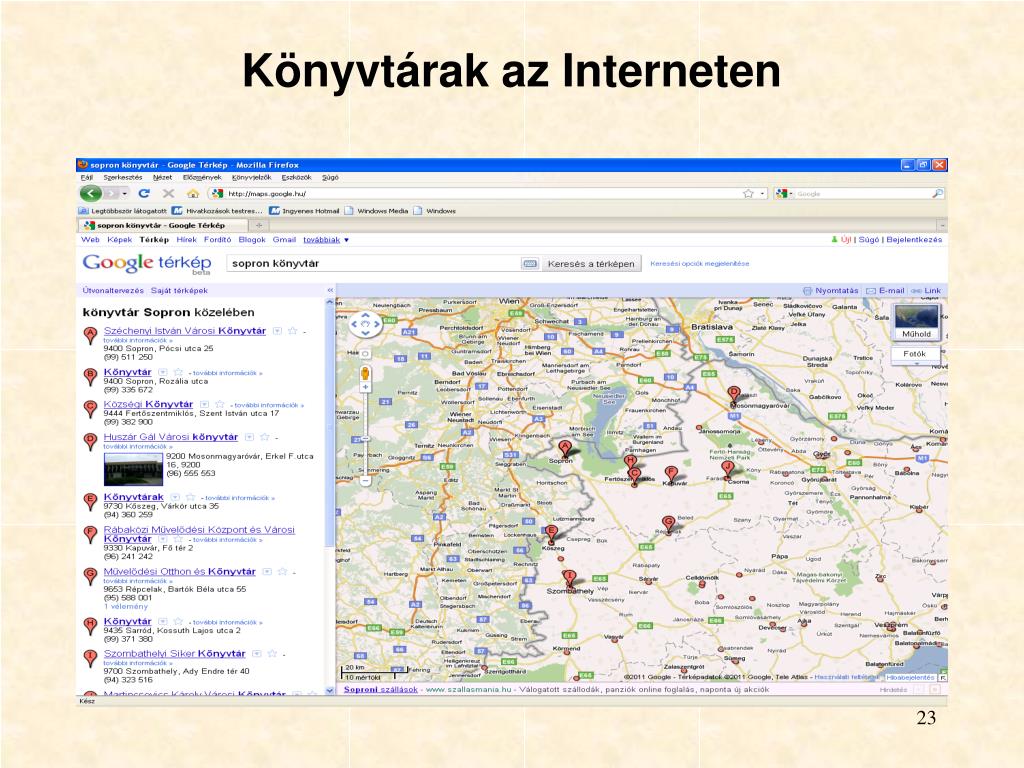Open the dropdown beside Szombathelyi Siker Könyvtár
The image size is (1024, 768).
pos(257,654)
